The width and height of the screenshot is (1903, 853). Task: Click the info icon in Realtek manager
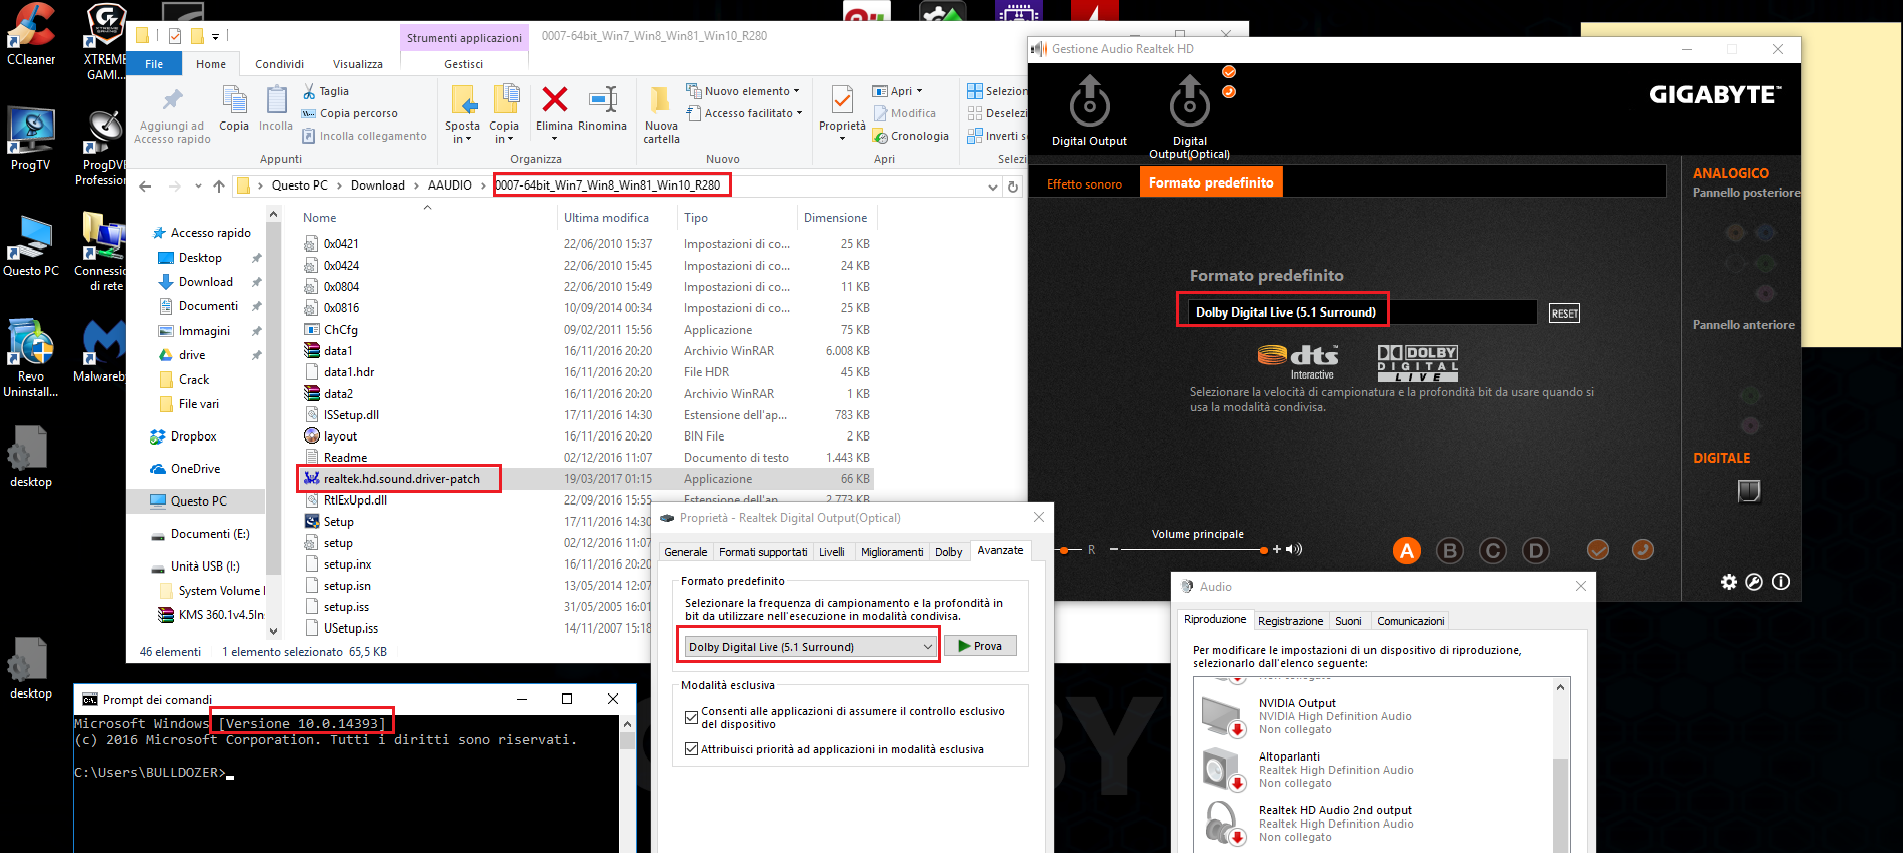click(x=1781, y=582)
